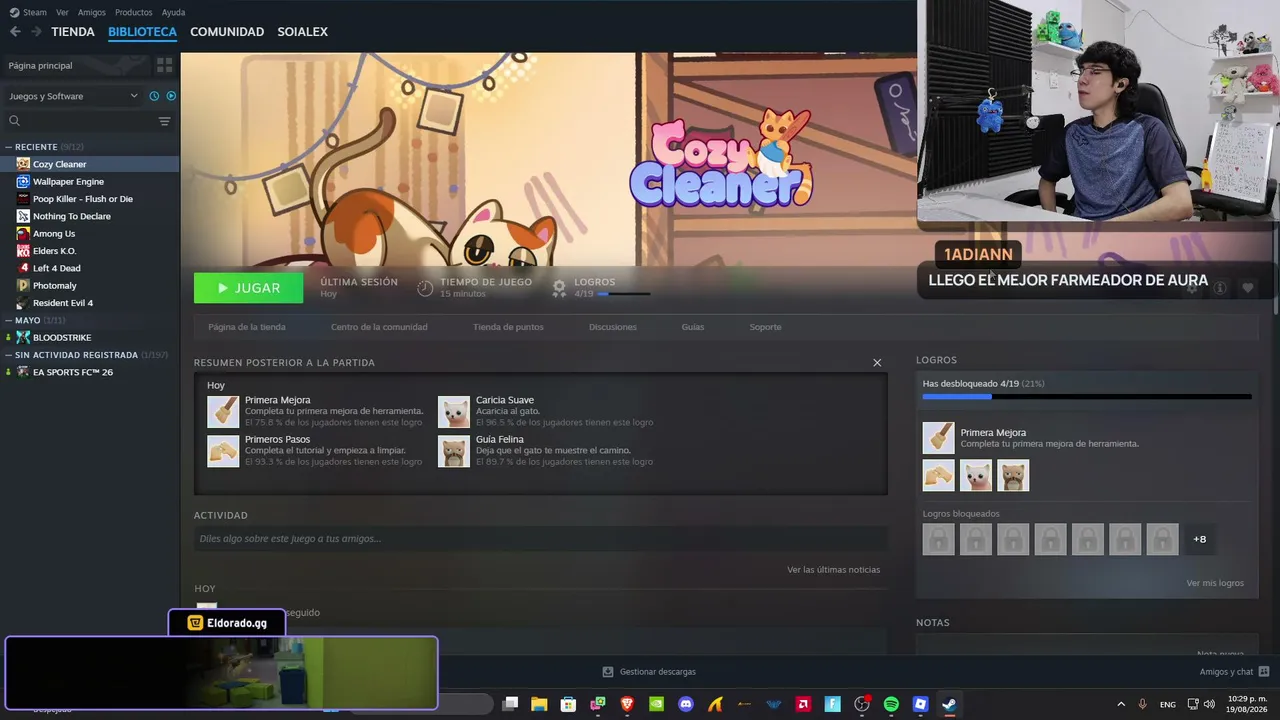Close the post-game summary panel
This screenshot has width=1280, height=720.
877,363
